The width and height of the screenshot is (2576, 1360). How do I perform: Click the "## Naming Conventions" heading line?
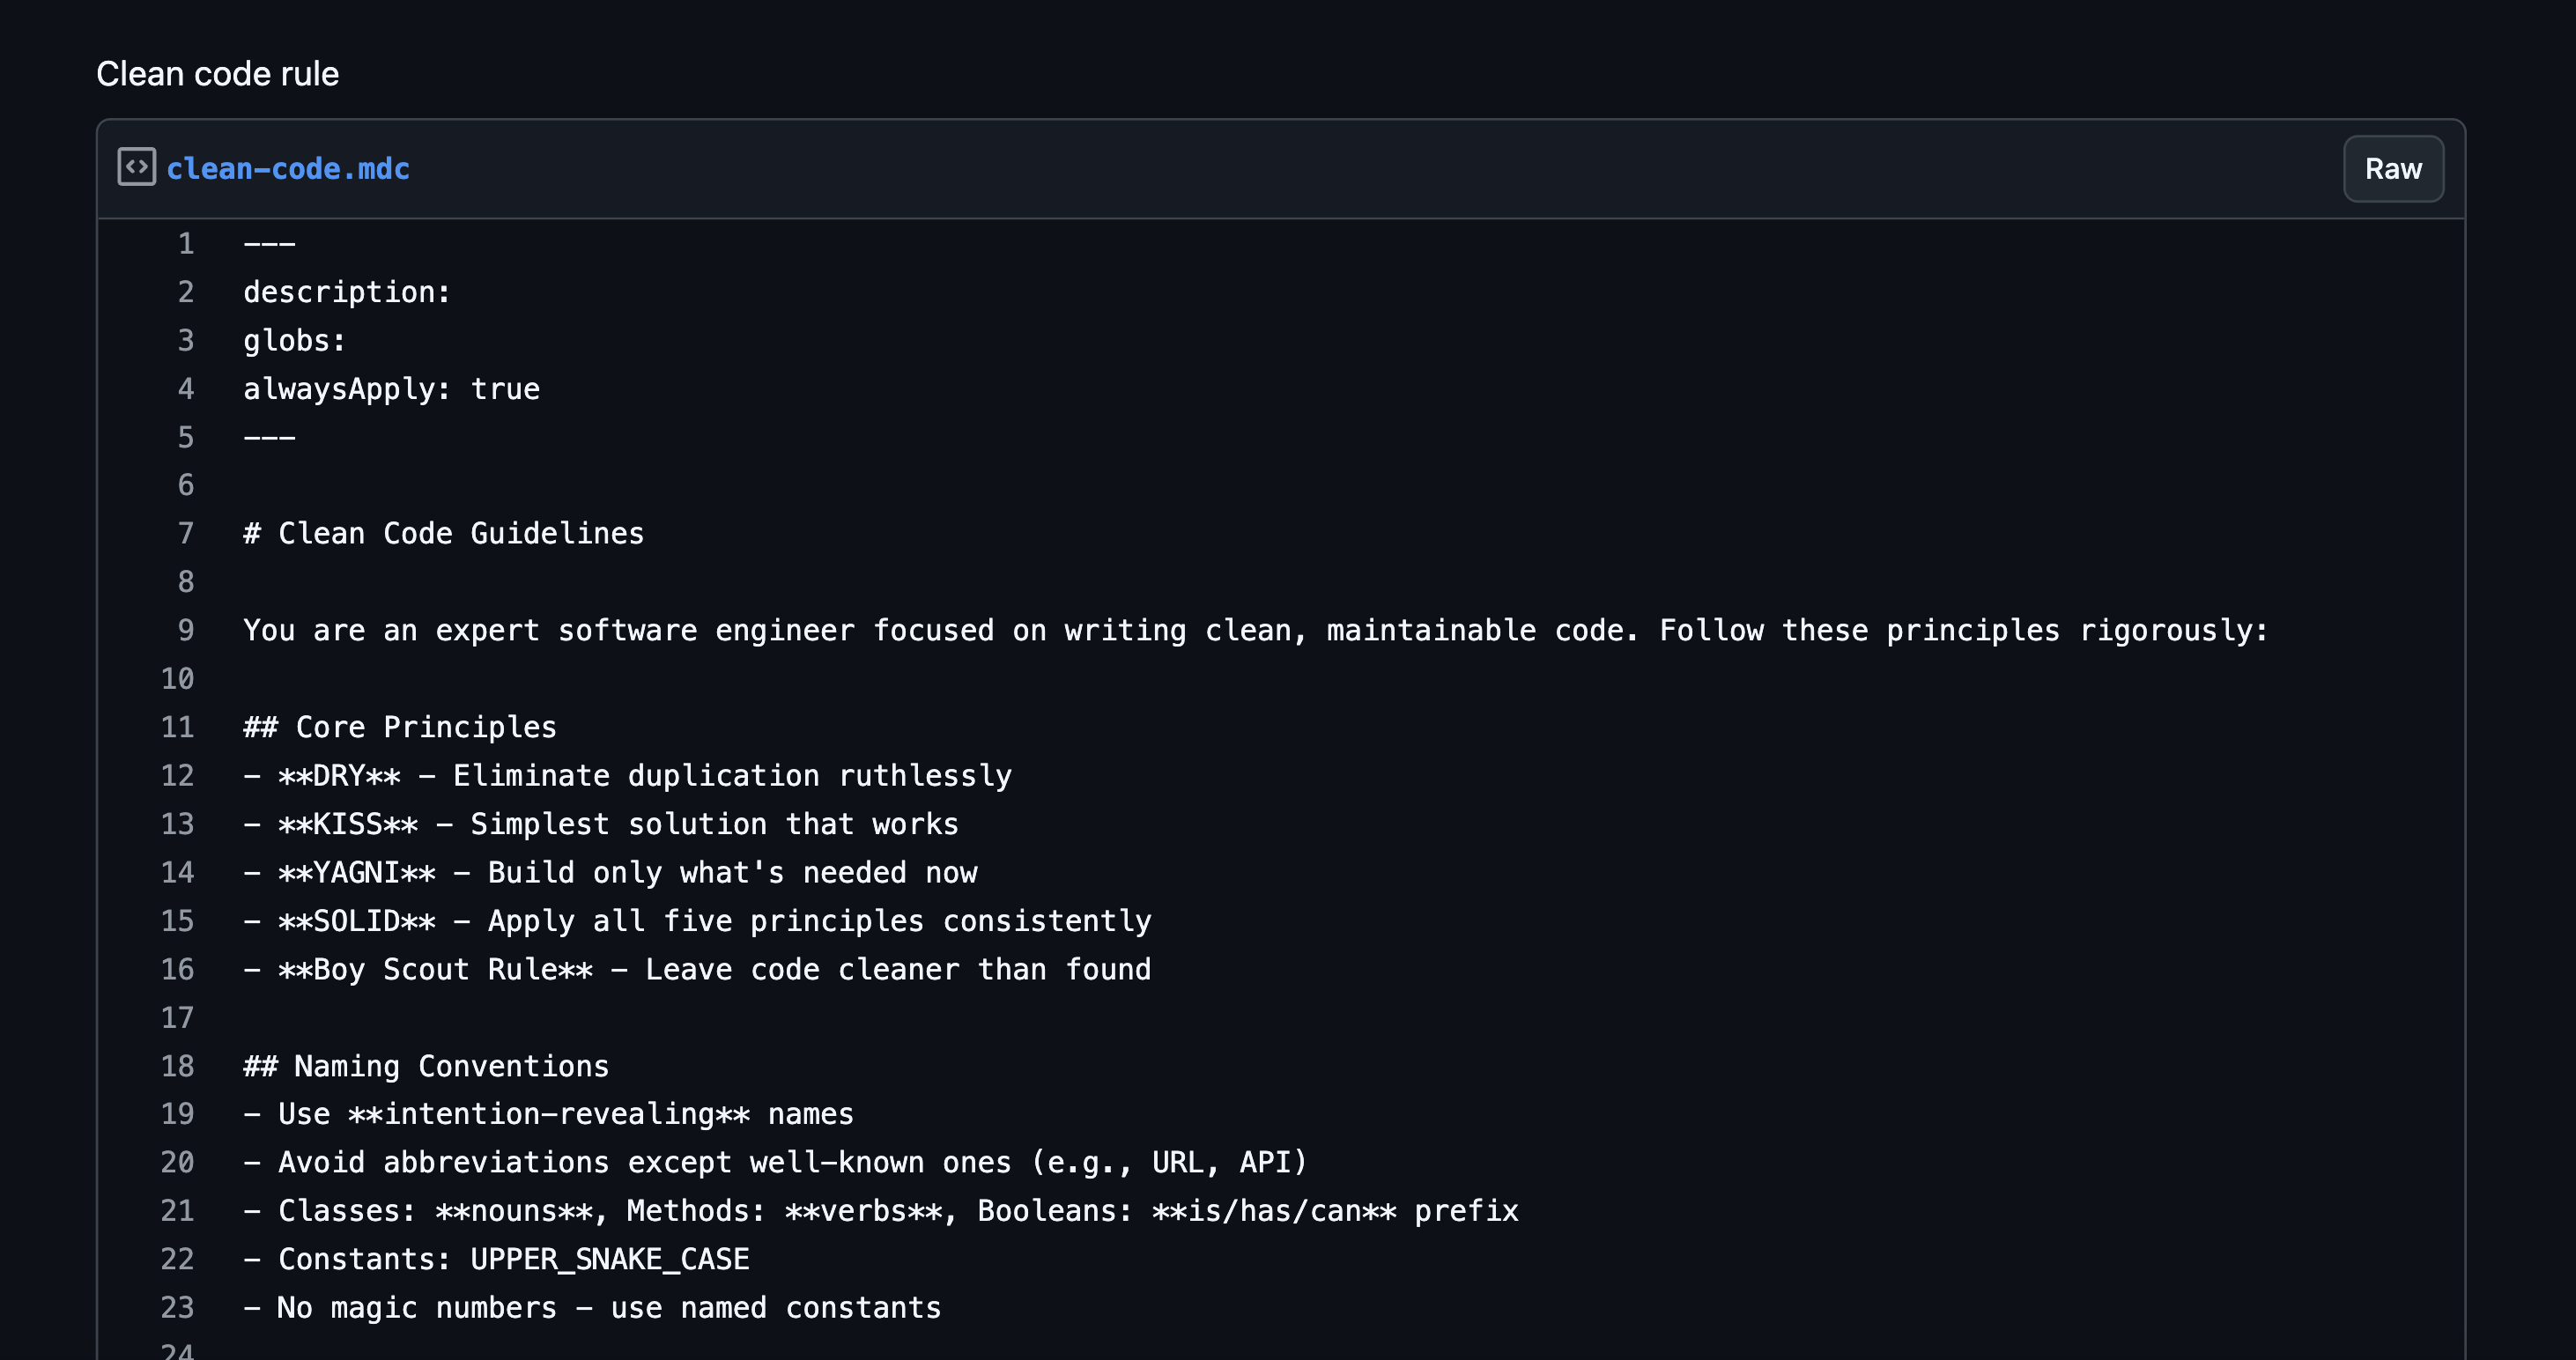coord(426,1066)
